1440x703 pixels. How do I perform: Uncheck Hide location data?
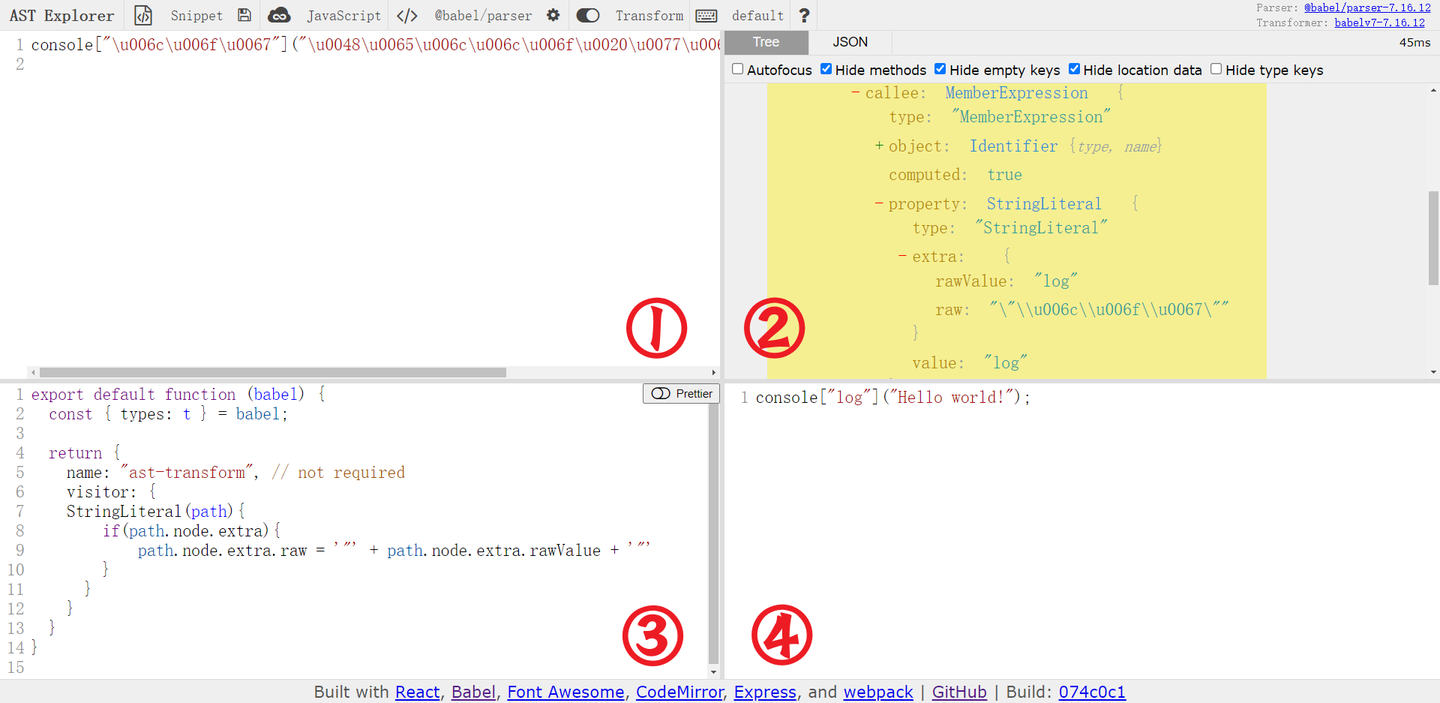pos(1074,69)
